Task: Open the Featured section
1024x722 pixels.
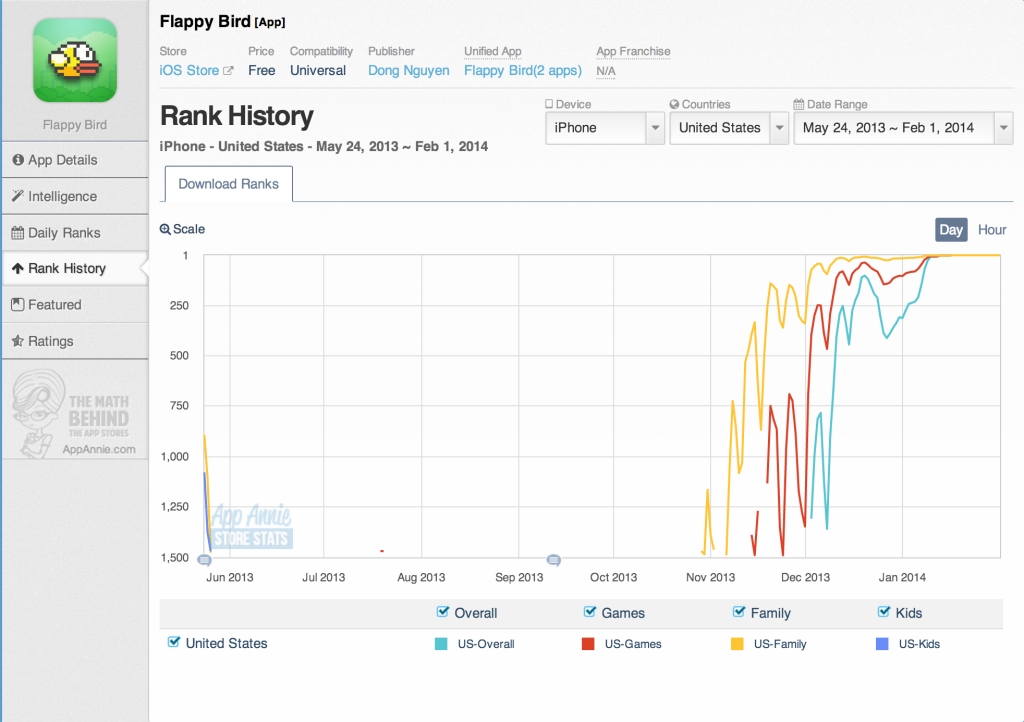Action: pos(75,305)
